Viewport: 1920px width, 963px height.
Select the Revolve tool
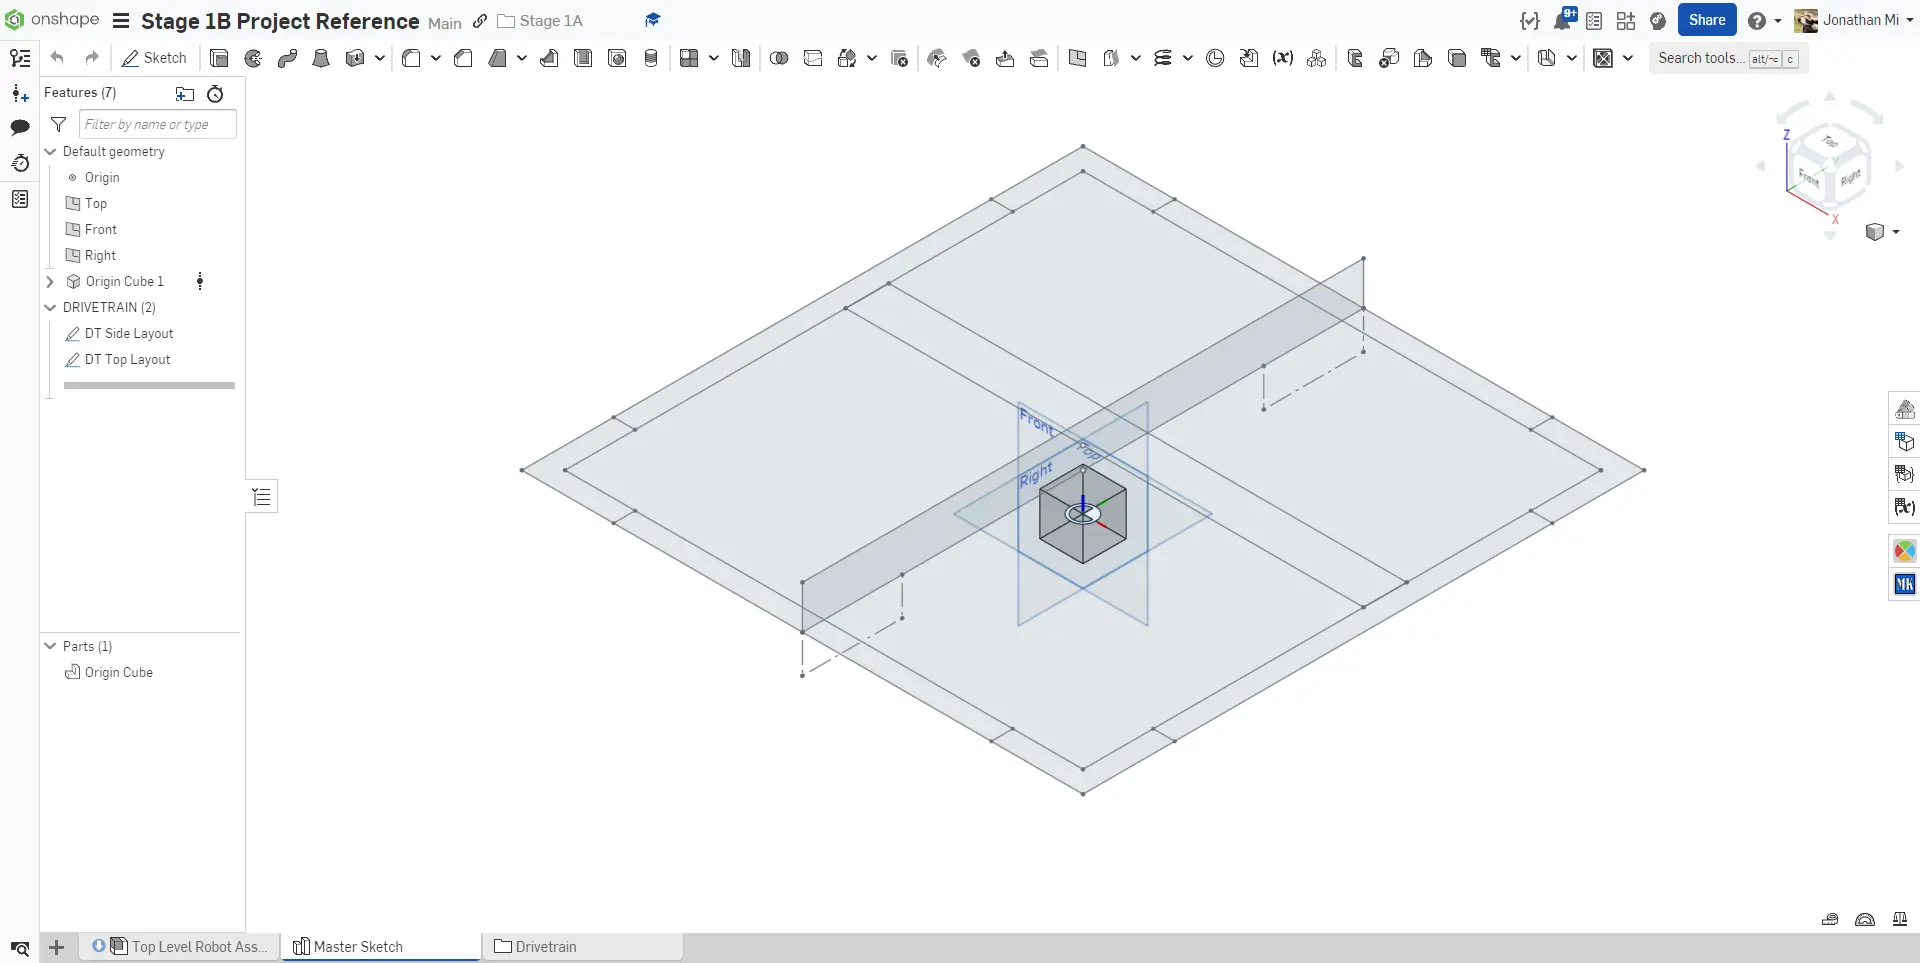click(253, 58)
